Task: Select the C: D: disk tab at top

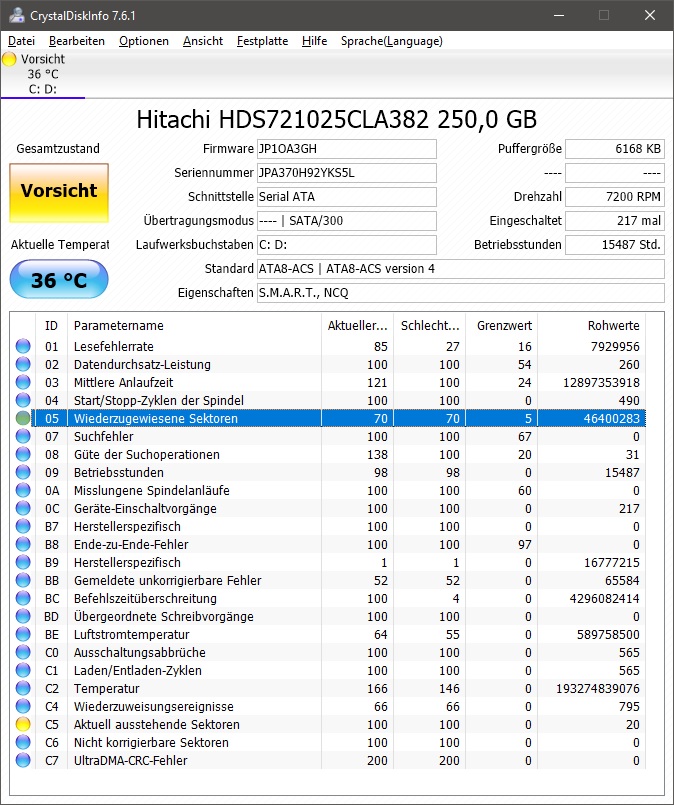Action: point(43,74)
